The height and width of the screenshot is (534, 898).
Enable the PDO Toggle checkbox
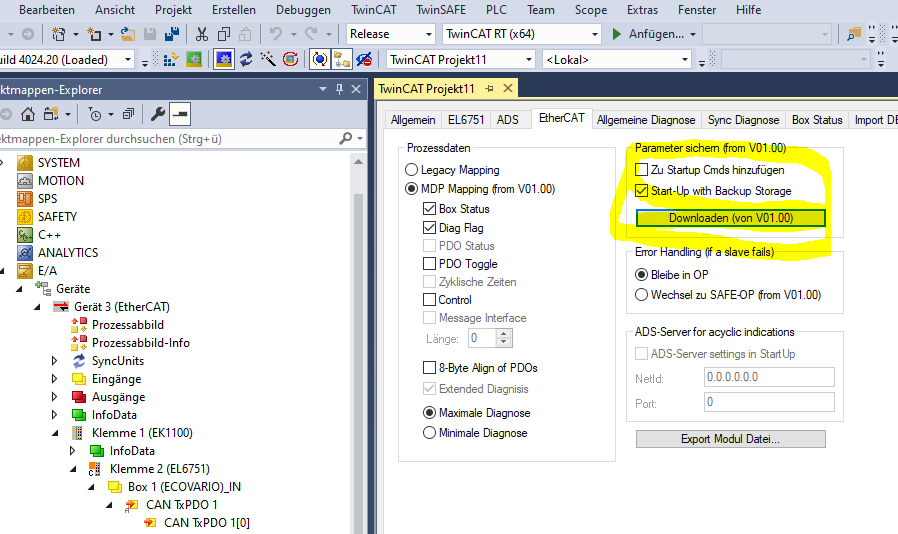click(x=430, y=264)
